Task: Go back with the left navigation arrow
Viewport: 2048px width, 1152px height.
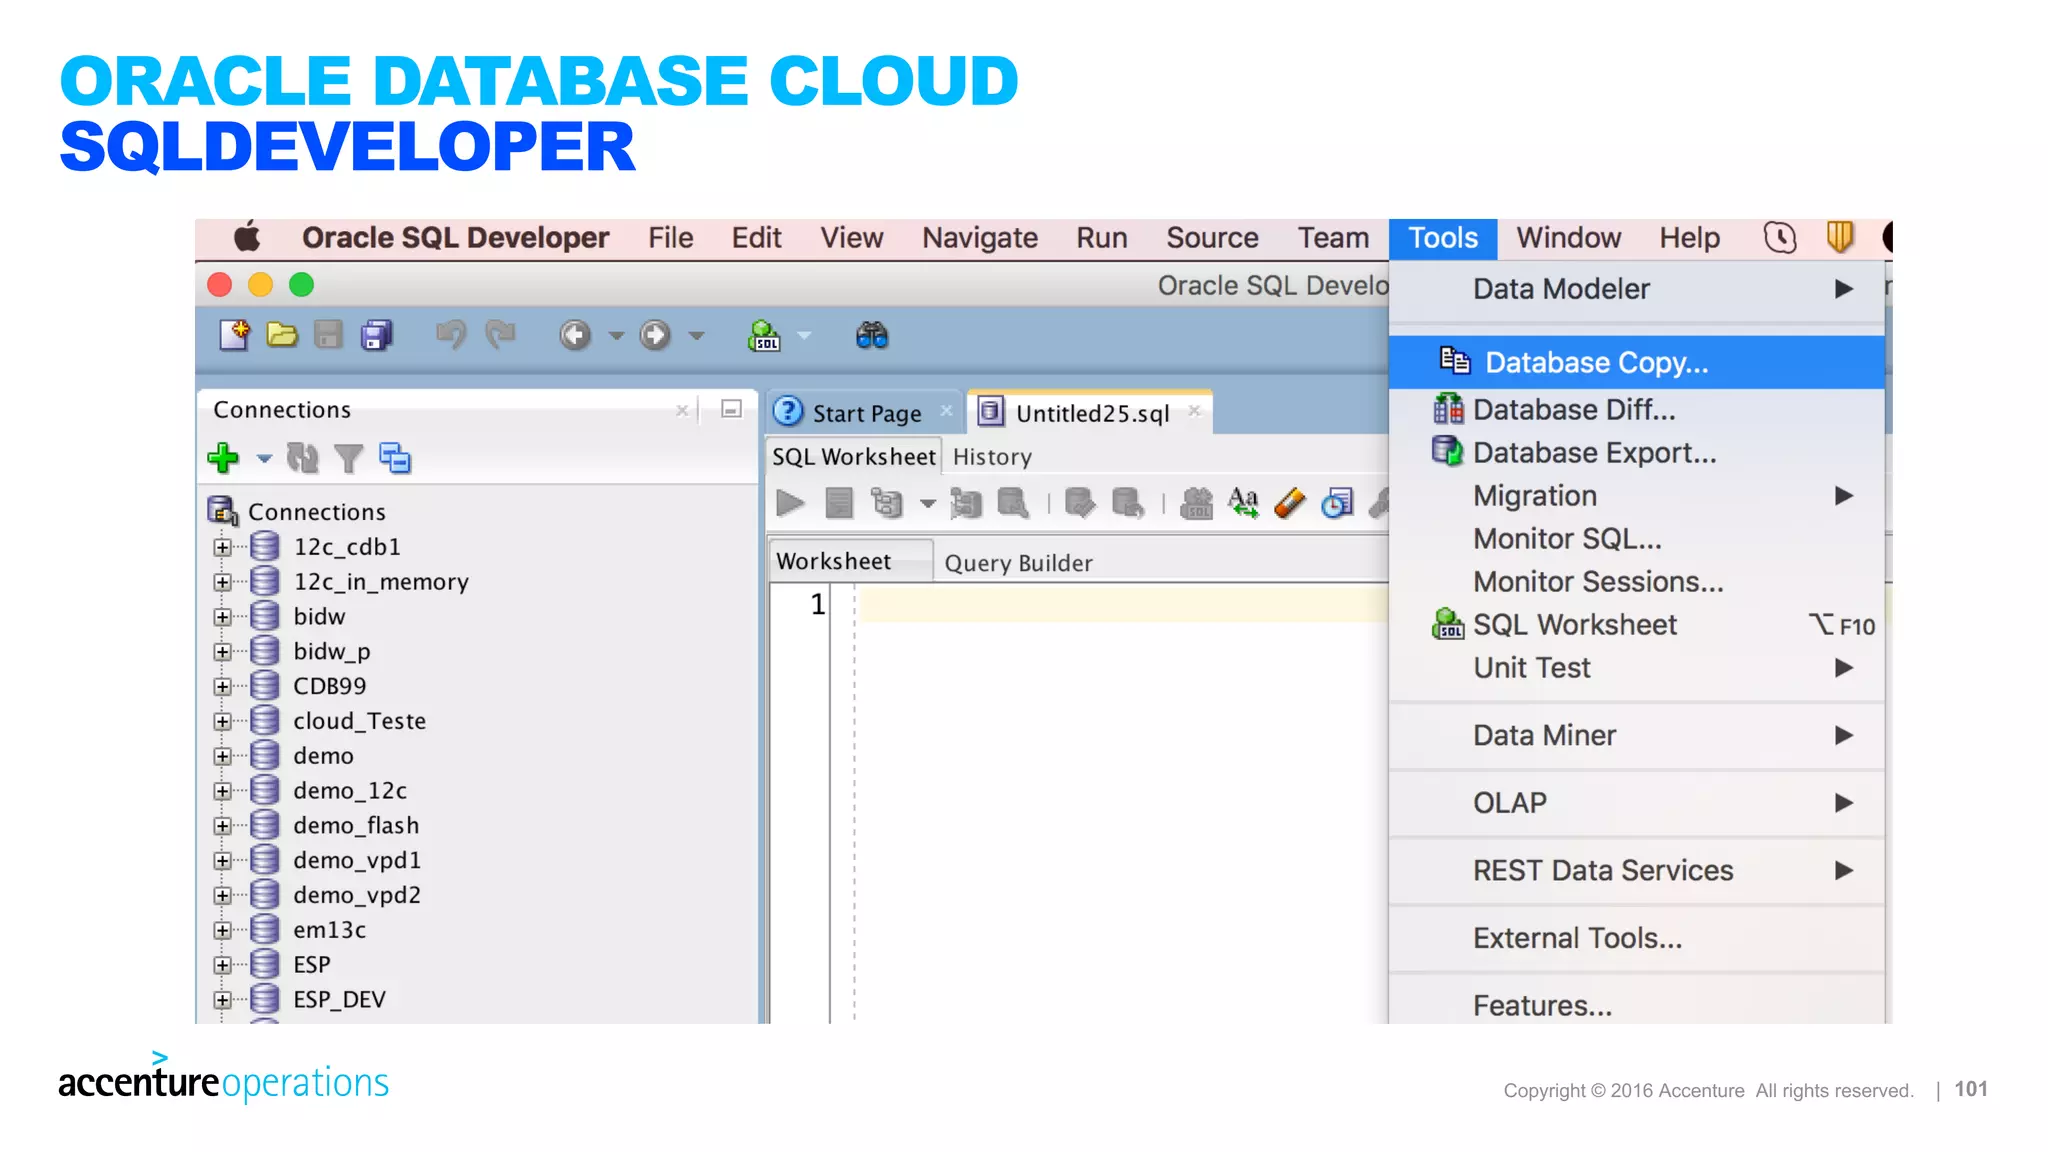Action: click(x=575, y=335)
